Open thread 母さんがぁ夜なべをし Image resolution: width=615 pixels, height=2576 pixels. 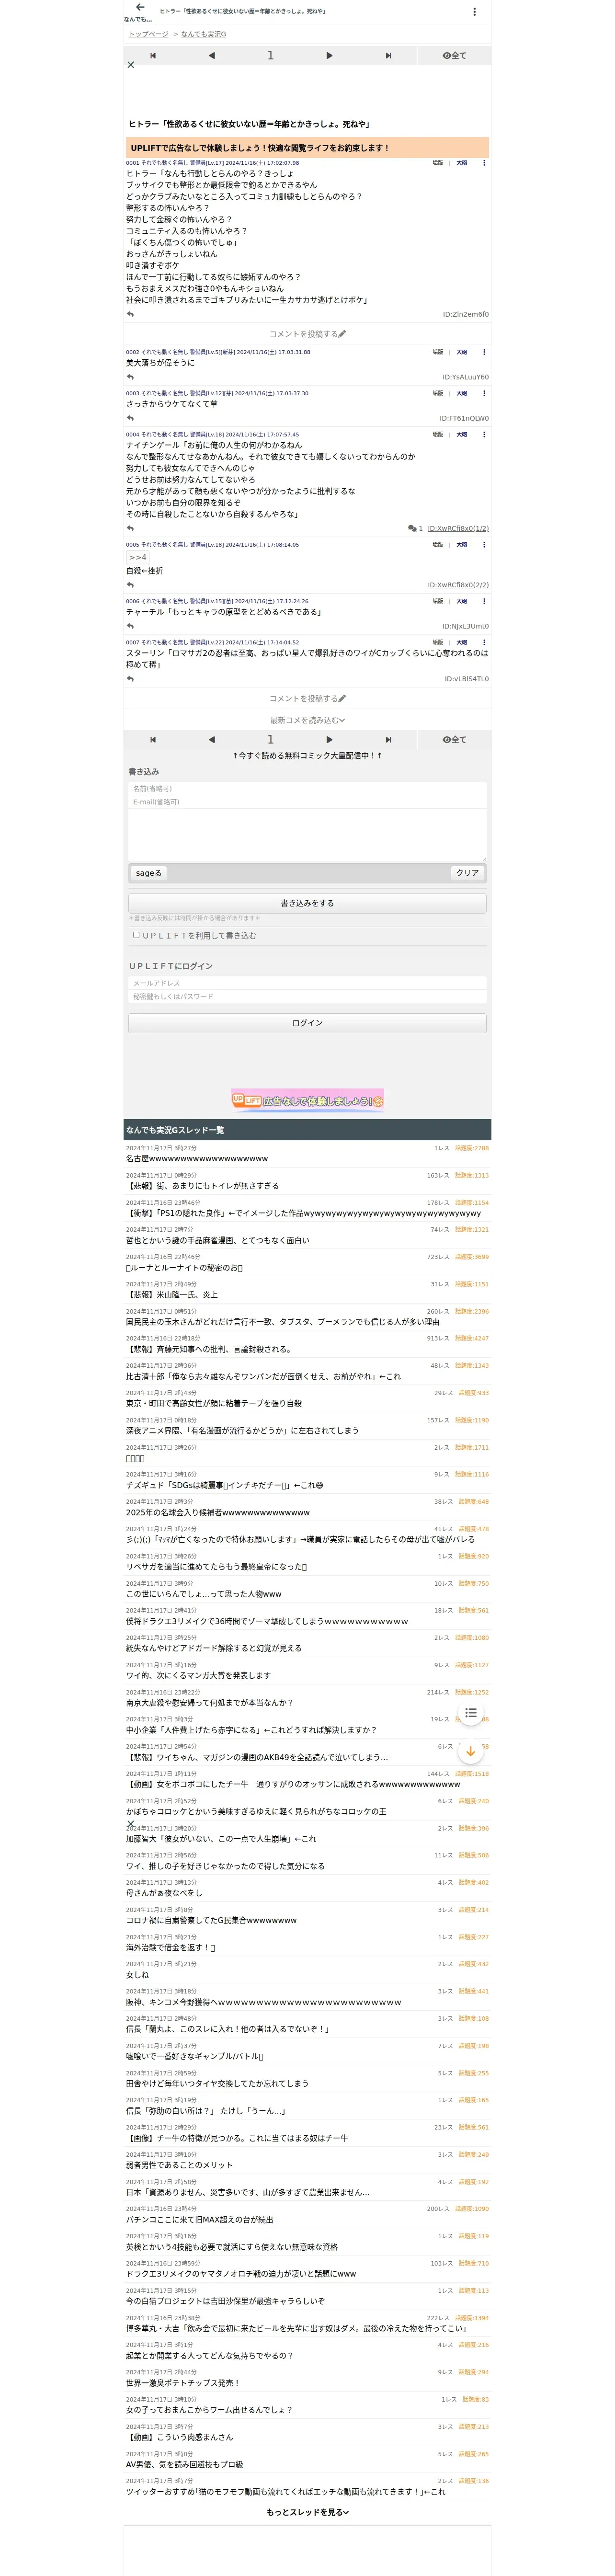[x=164, y=1893]
